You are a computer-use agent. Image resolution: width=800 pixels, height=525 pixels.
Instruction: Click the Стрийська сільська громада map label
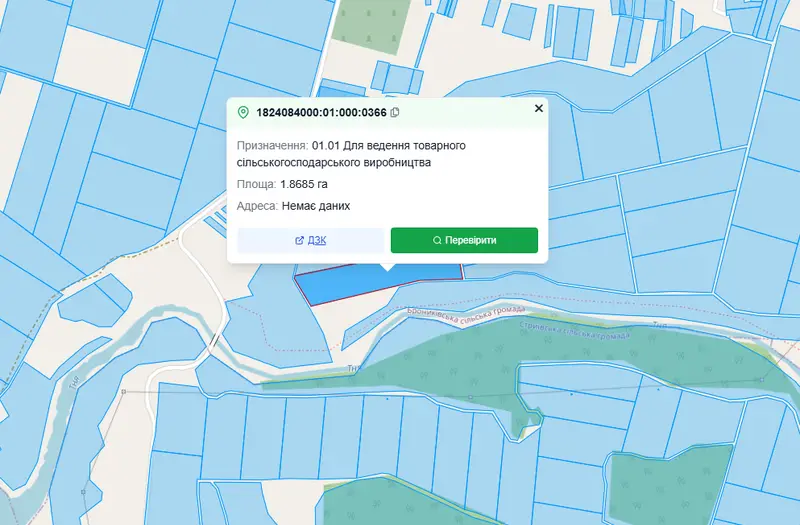point(574,329)
